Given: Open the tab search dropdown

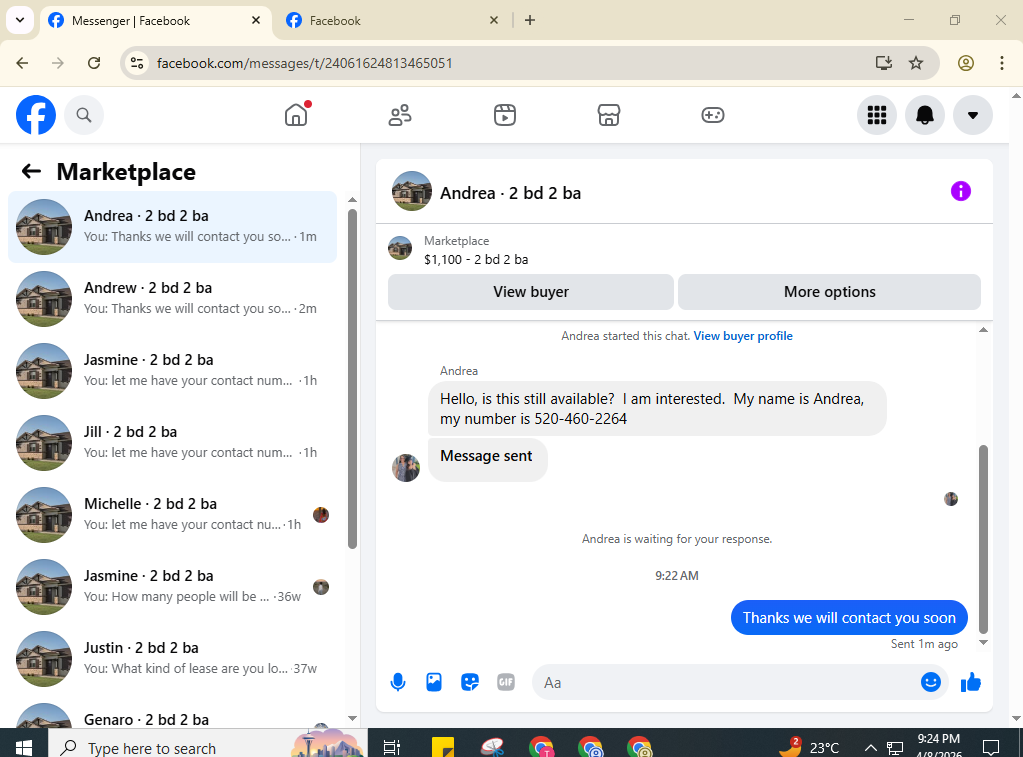Looking at the screenshot, I should click(20, 20).
